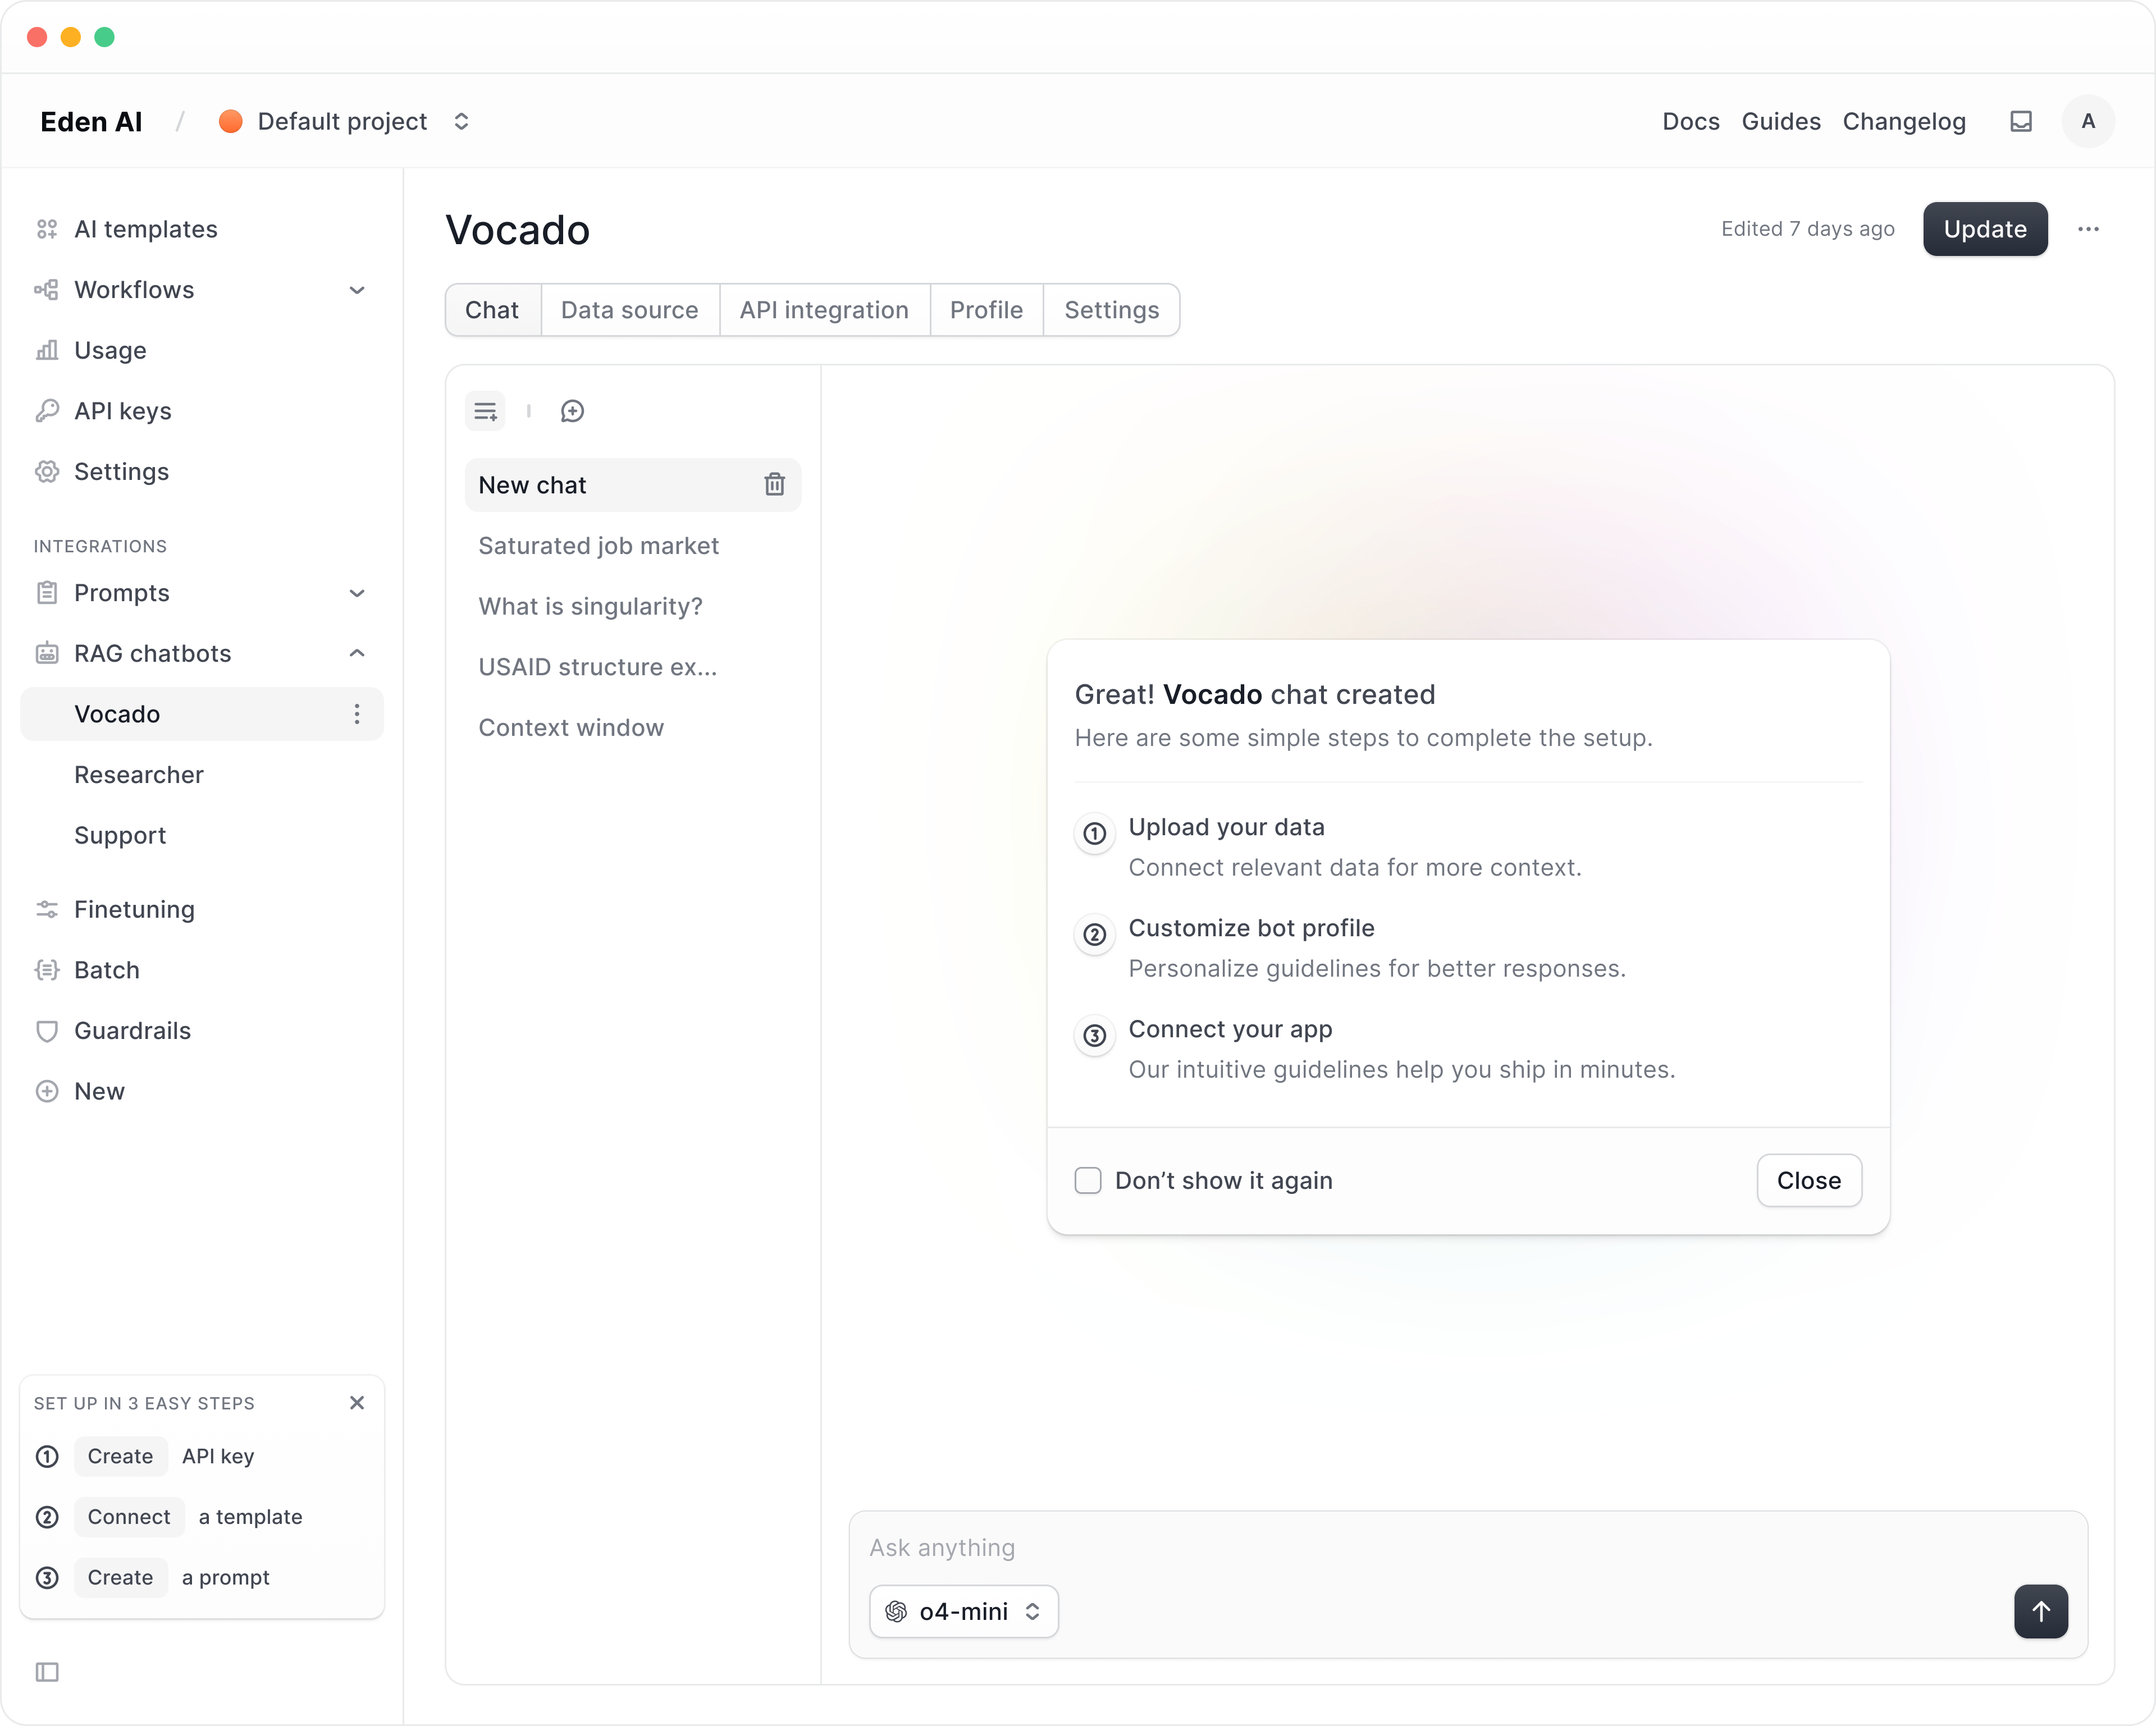2156x1726 pixels.
Task: Click step 3 Connect your app icon
Action: coord(1095,1035)
